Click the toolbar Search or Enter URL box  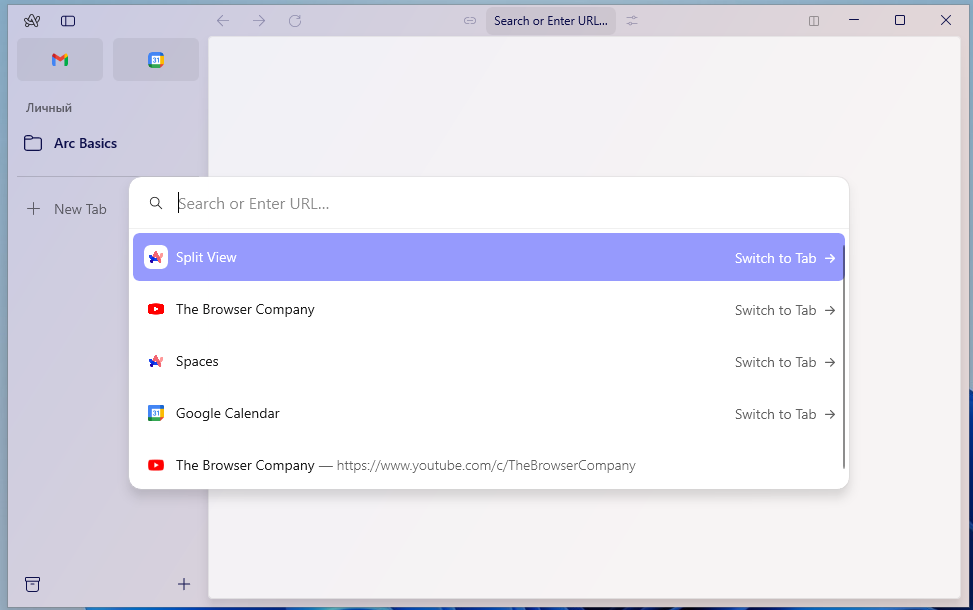pyautogui.click(x=550, y=20)
